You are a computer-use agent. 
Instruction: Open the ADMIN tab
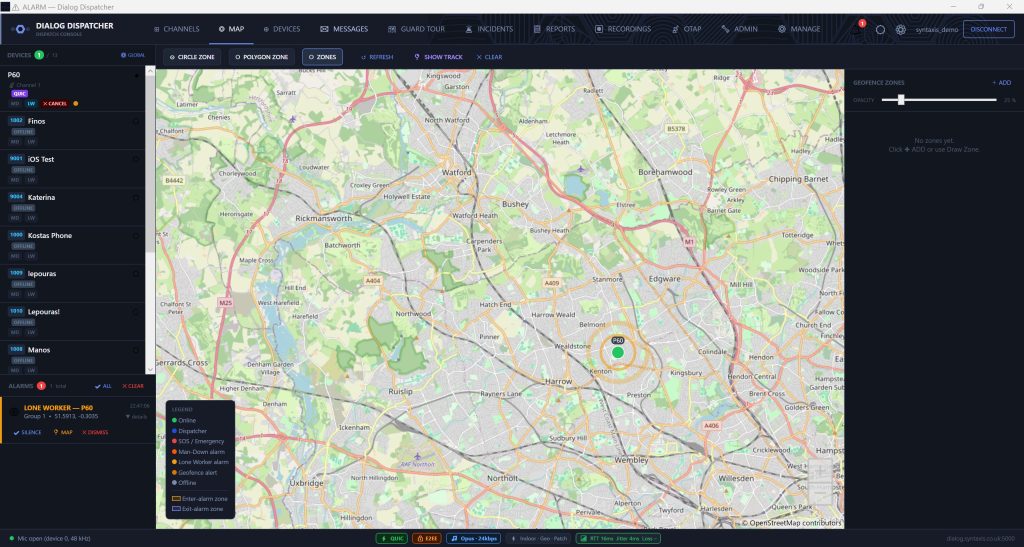point(739,29)
